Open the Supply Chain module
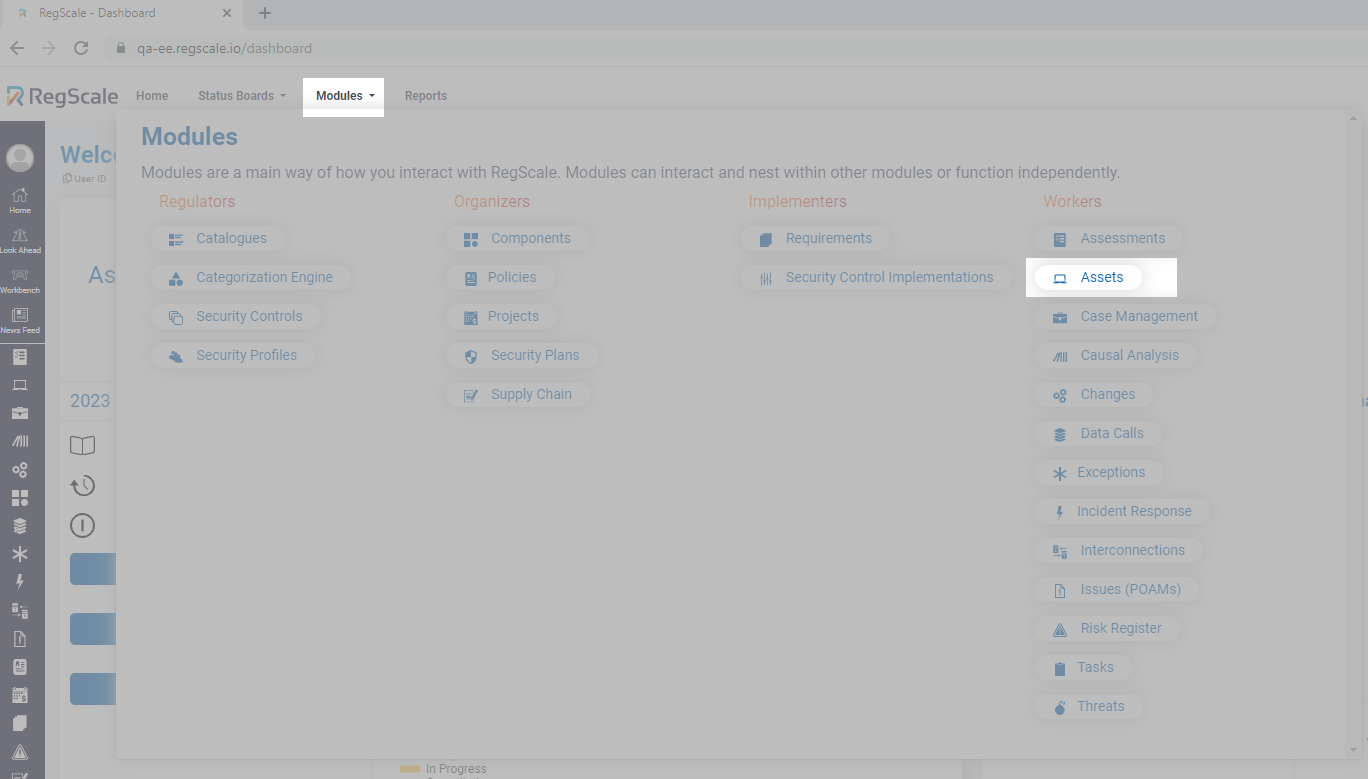1368x779 pixels. point(518,395)
